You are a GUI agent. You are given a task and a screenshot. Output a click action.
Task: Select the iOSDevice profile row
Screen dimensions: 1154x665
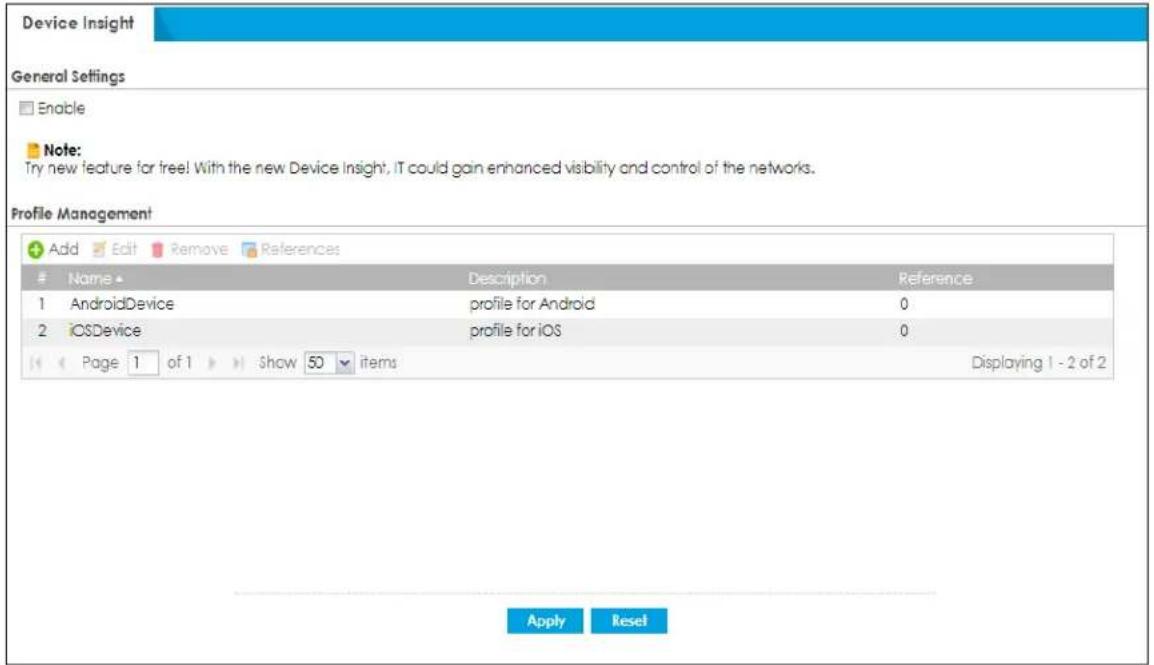coord(567,330)
